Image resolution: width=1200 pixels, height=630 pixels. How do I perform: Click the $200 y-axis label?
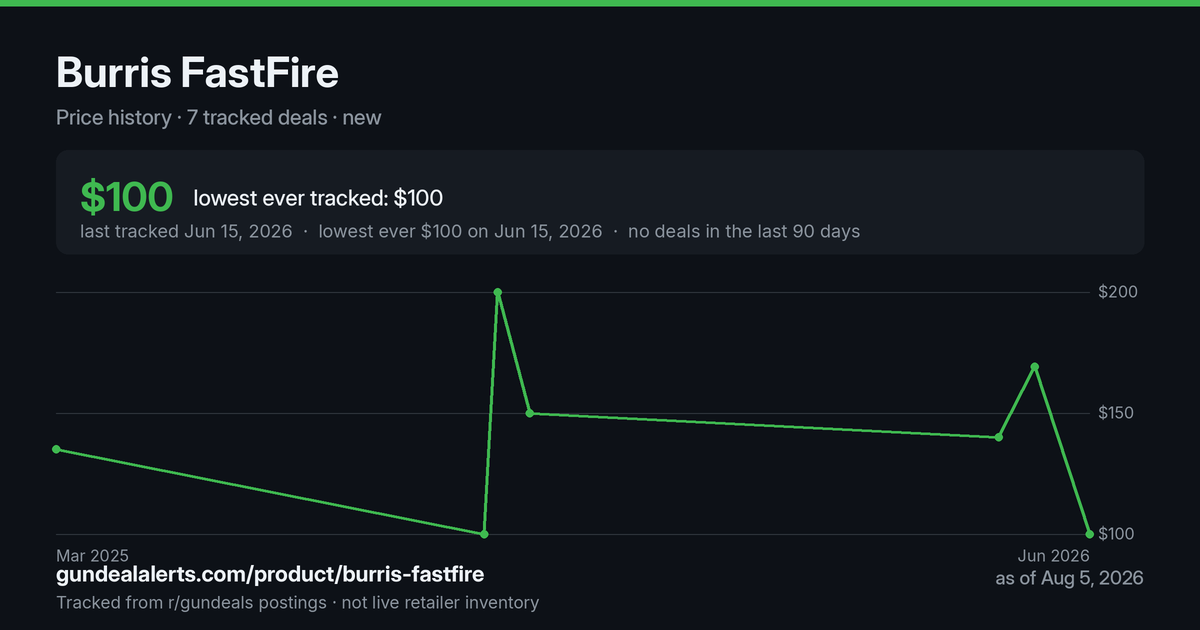click(1118, 292)
